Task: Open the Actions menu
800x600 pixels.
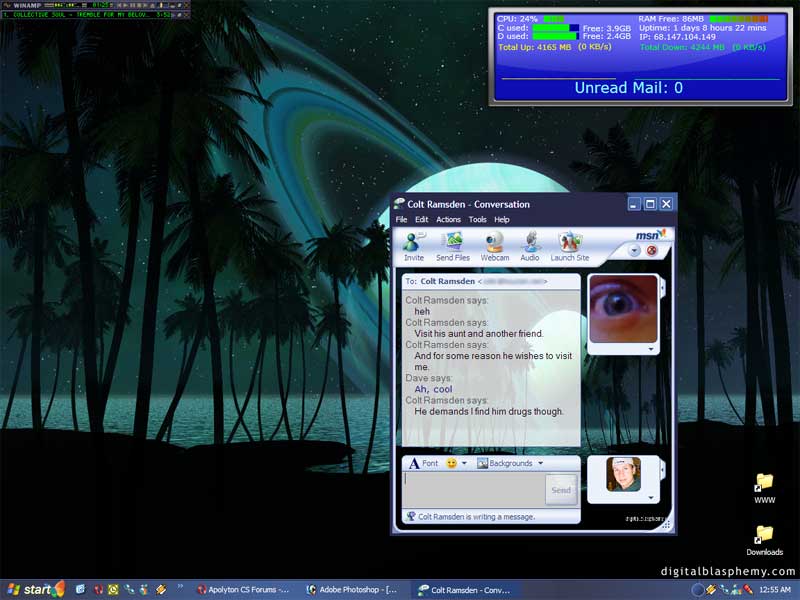Action: 448,220
